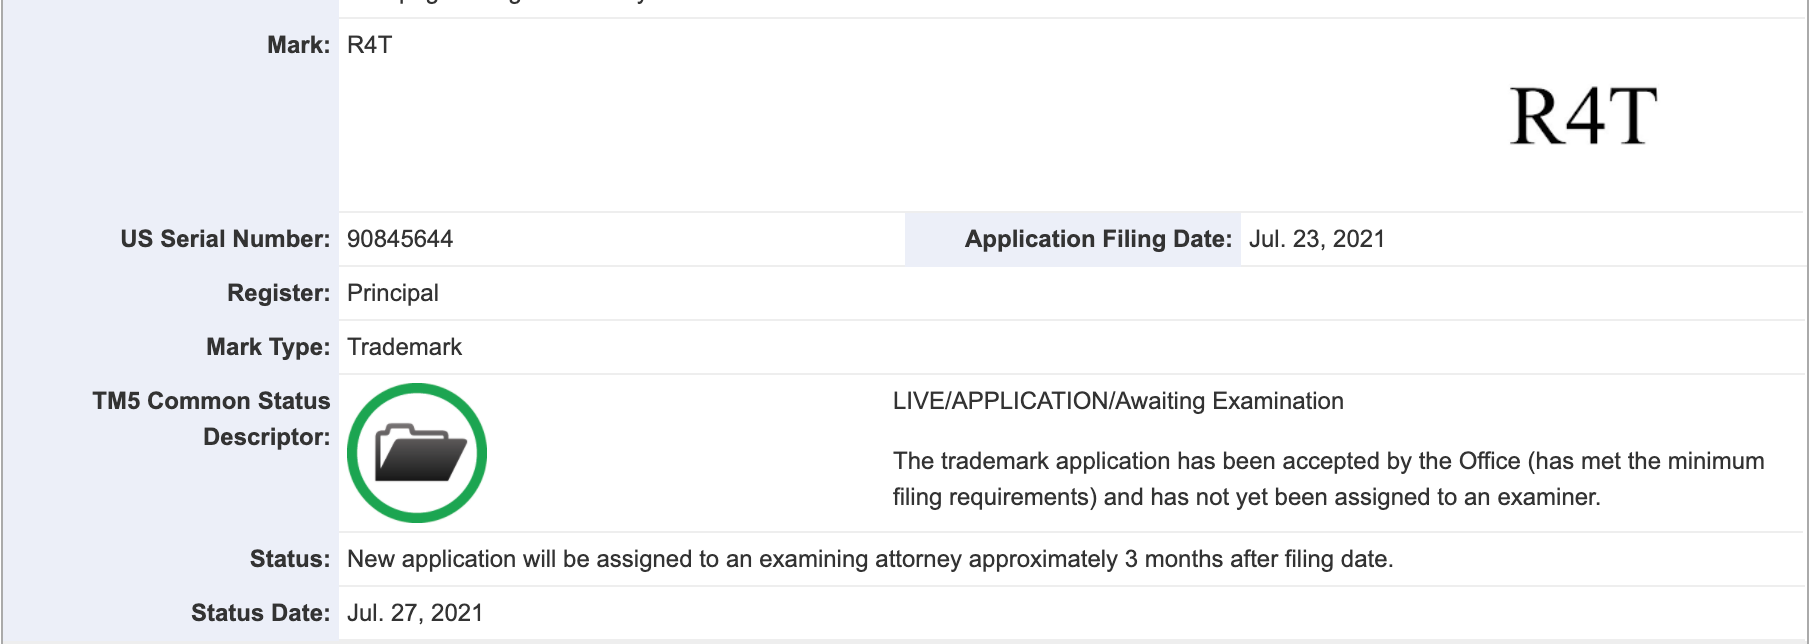
Task: Select the Trademark mark type value
Action: click(404, 347)
